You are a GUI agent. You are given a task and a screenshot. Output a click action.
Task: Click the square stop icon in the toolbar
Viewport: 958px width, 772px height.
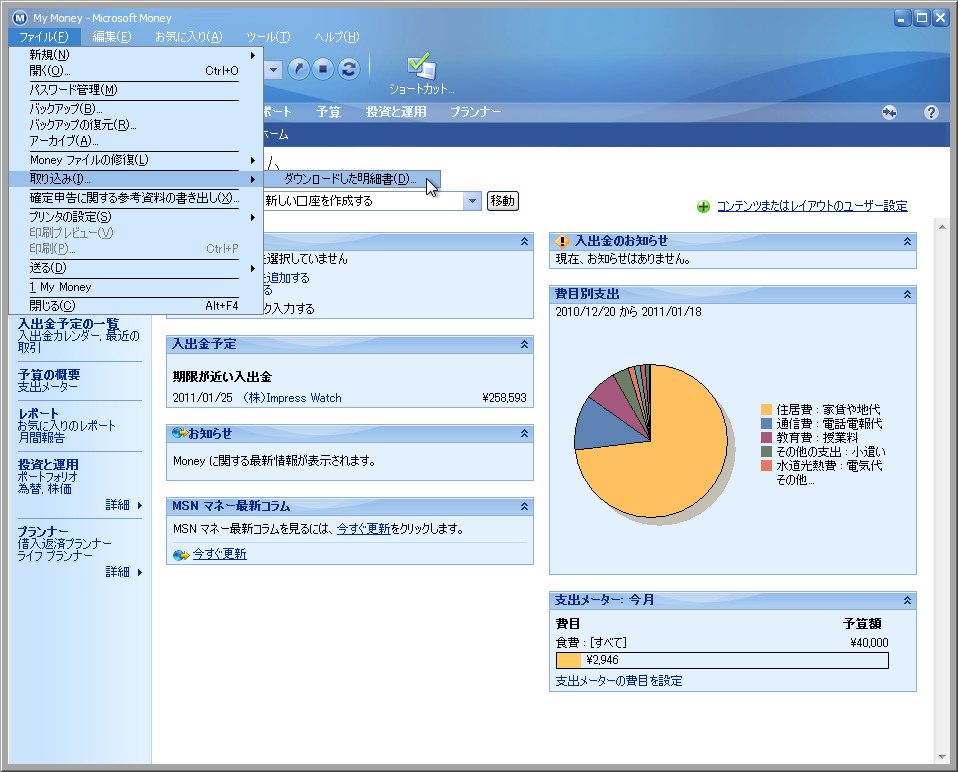click(322, 69)
